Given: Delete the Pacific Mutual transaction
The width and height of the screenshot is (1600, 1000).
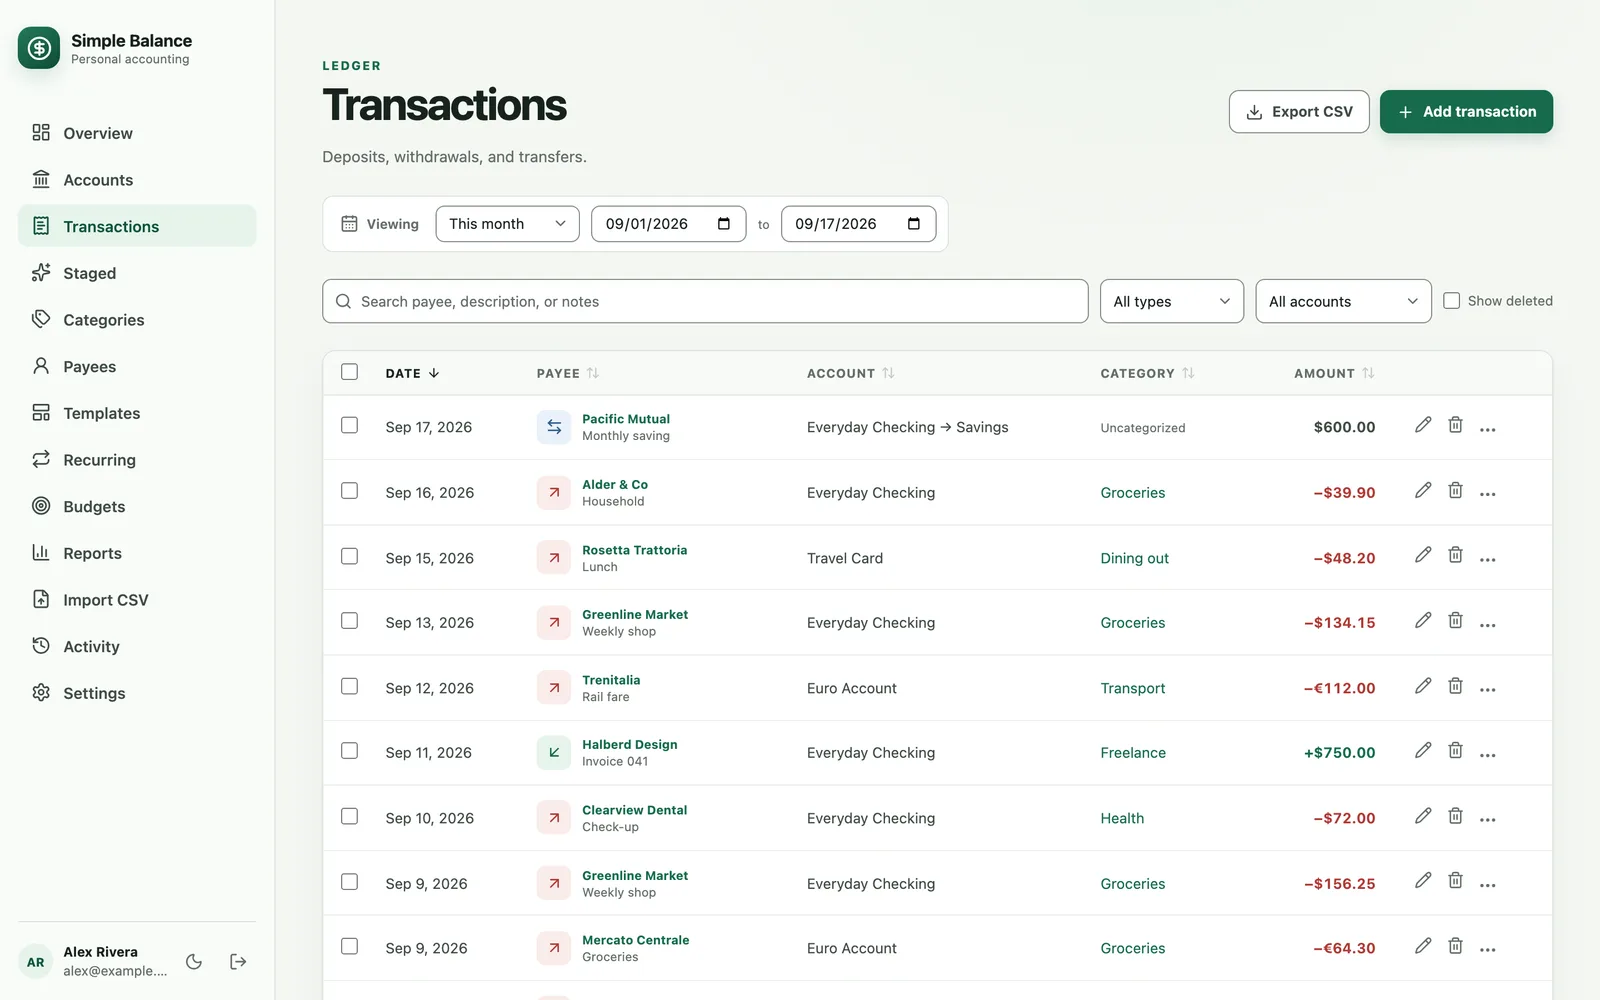Looking at the screenshot, I should 1456,425.
